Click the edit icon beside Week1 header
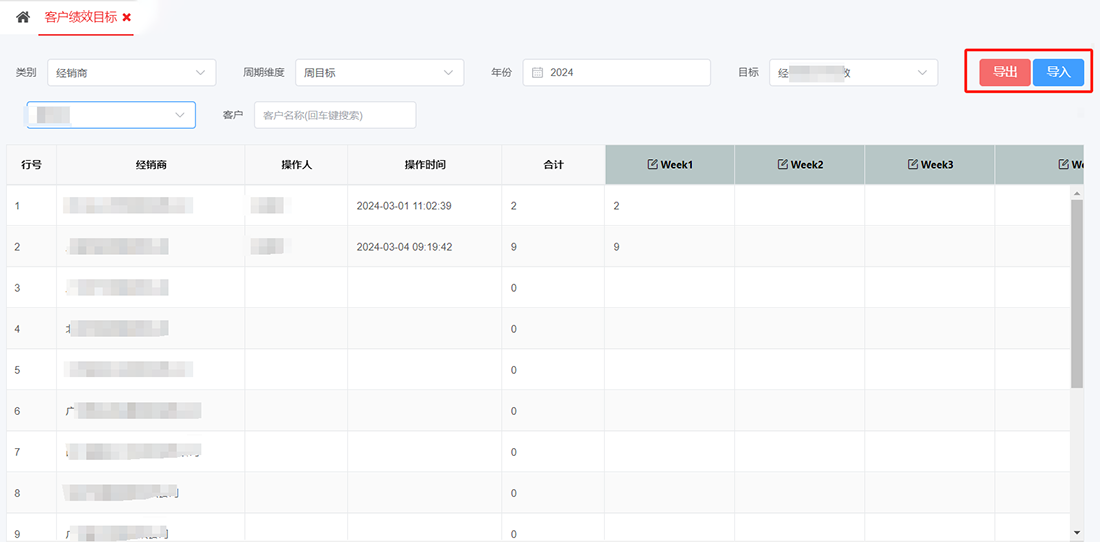The image size is (1100, 542). coord(653,164)
